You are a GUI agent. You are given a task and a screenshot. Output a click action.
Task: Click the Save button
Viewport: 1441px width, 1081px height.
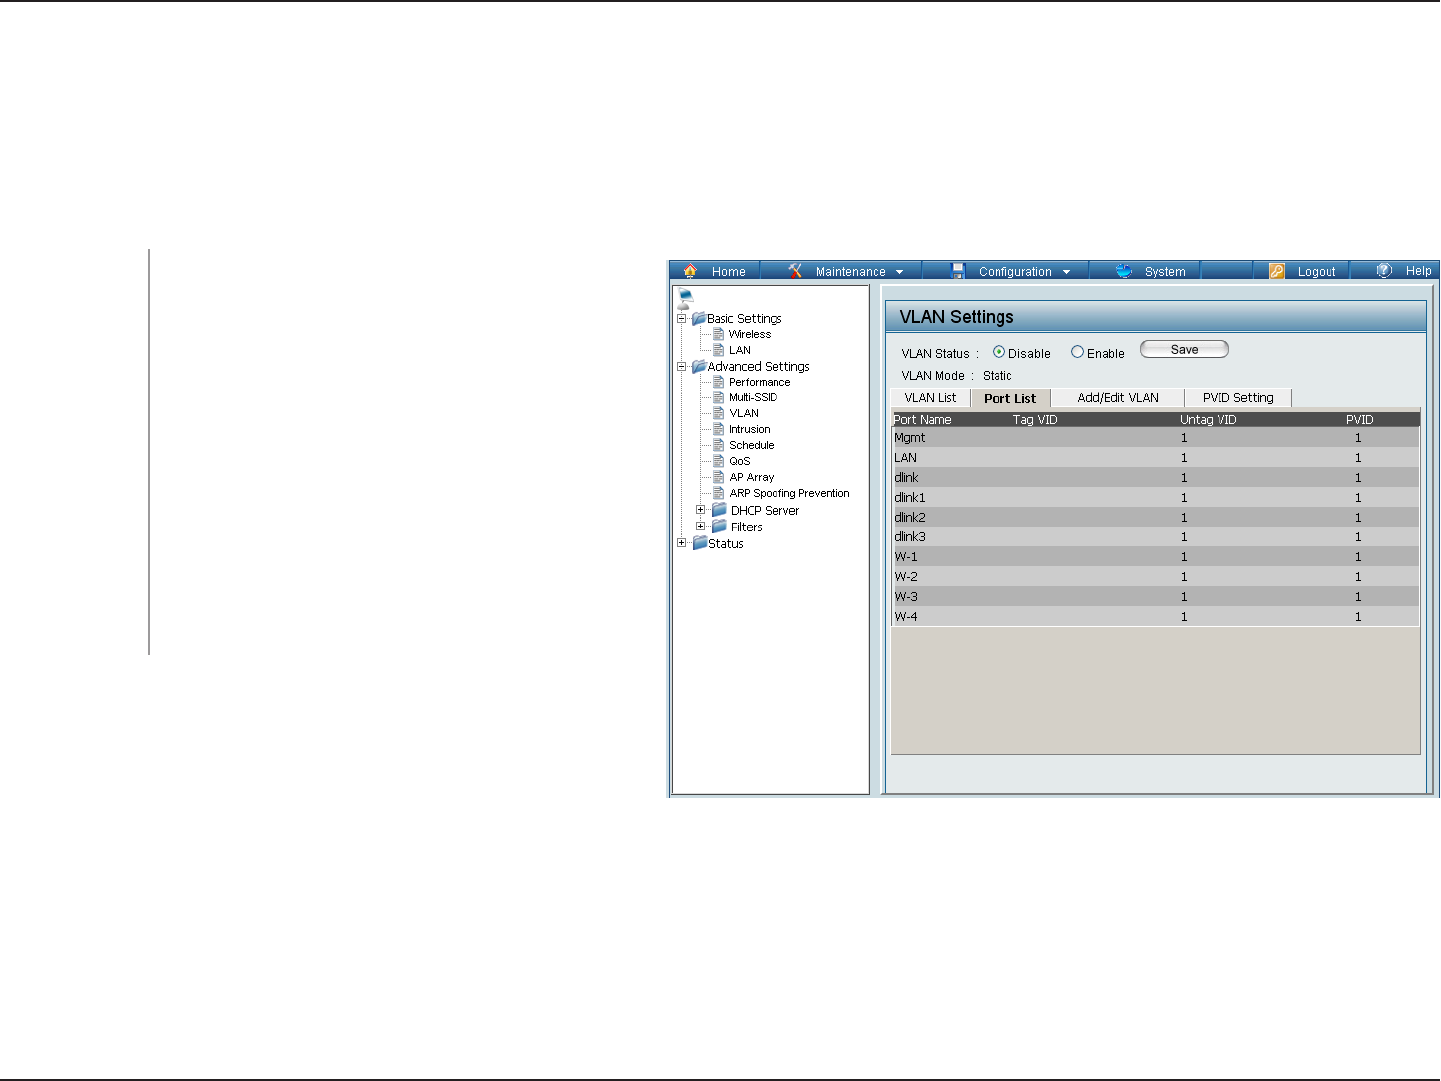1184,349
